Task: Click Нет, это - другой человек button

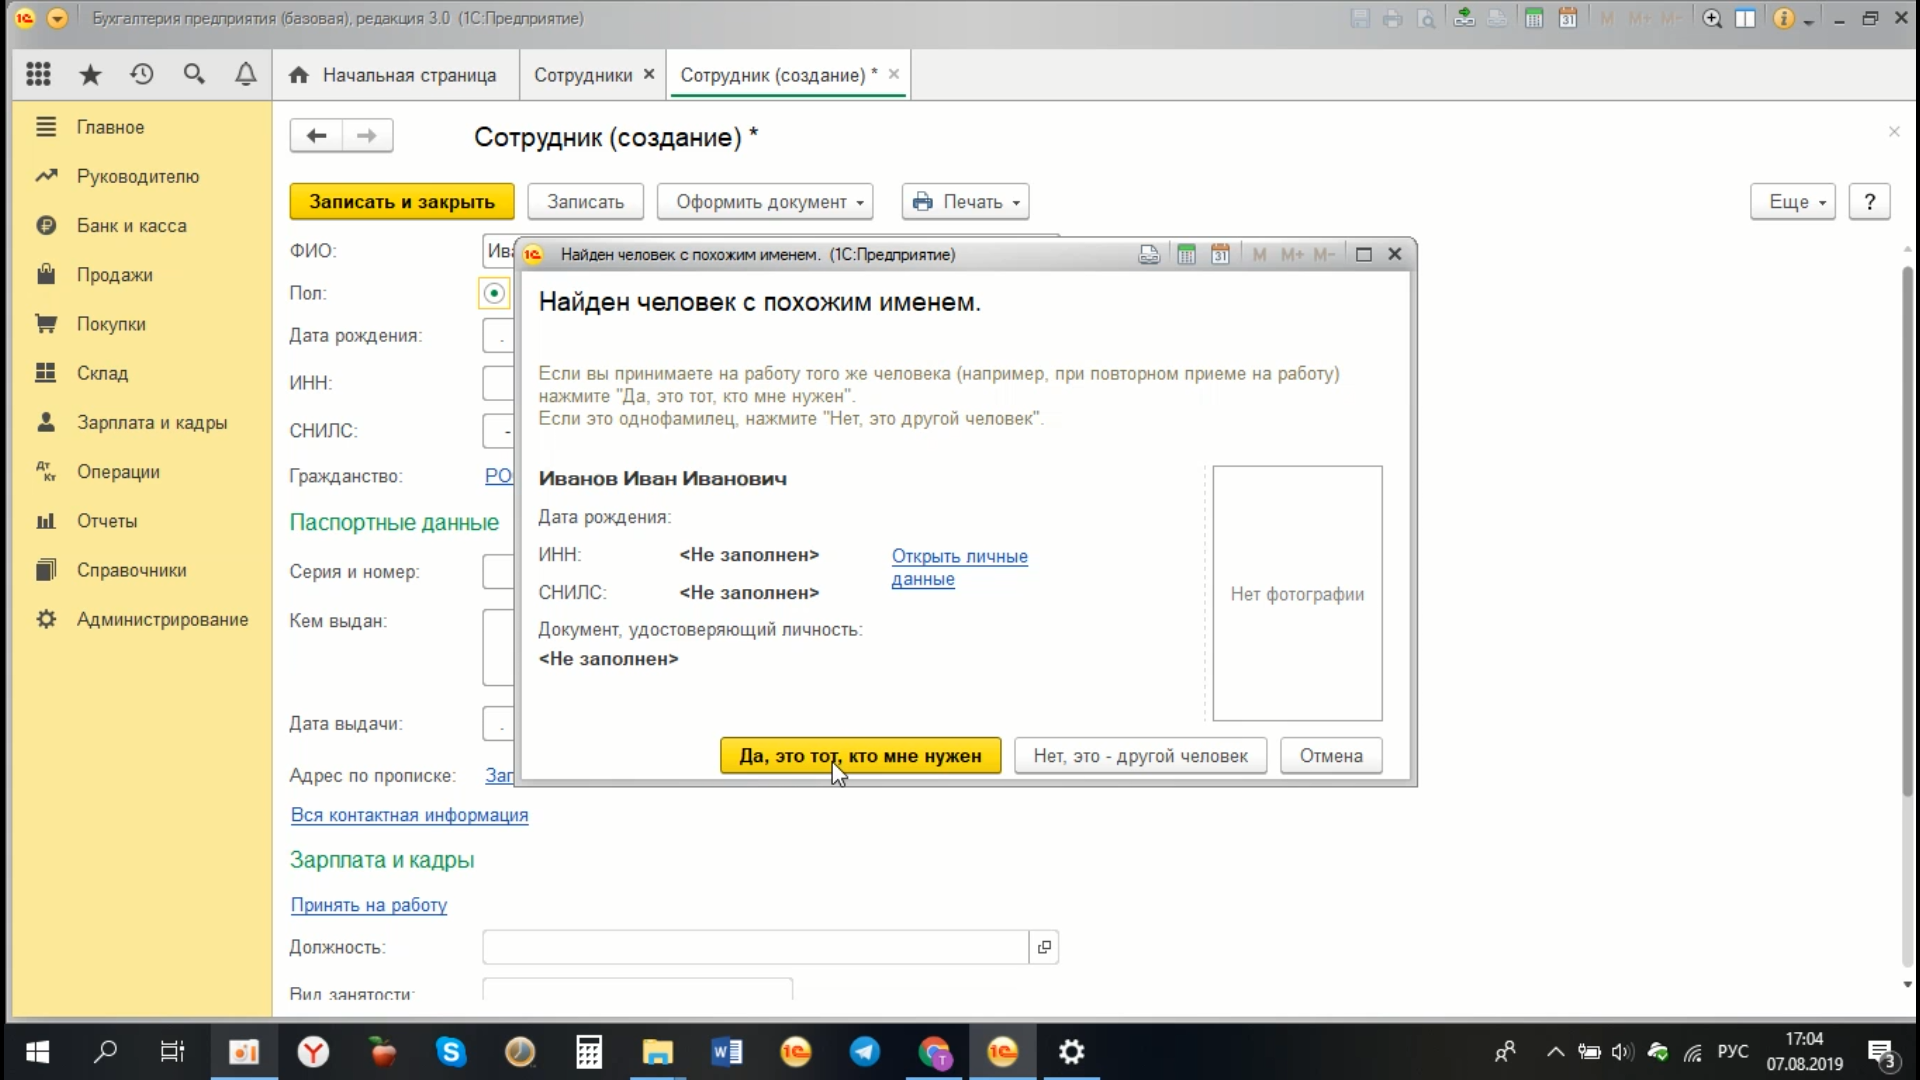Action: [1140, 756]
